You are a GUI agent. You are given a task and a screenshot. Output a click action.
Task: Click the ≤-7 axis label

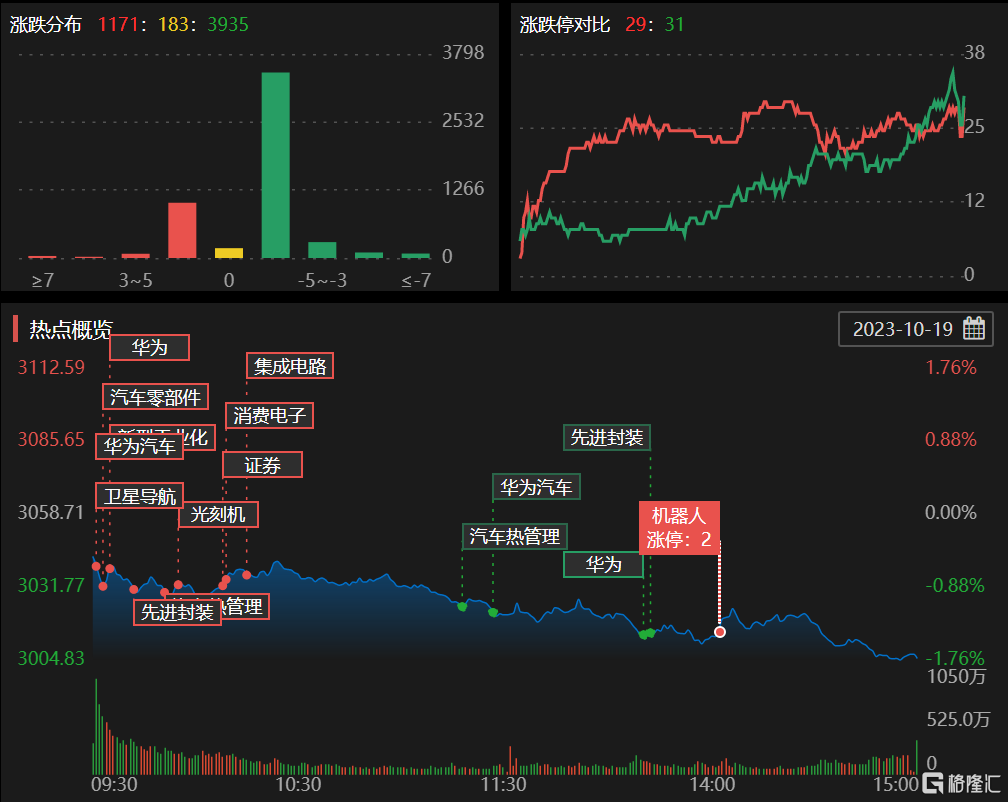tap(416, 280)
